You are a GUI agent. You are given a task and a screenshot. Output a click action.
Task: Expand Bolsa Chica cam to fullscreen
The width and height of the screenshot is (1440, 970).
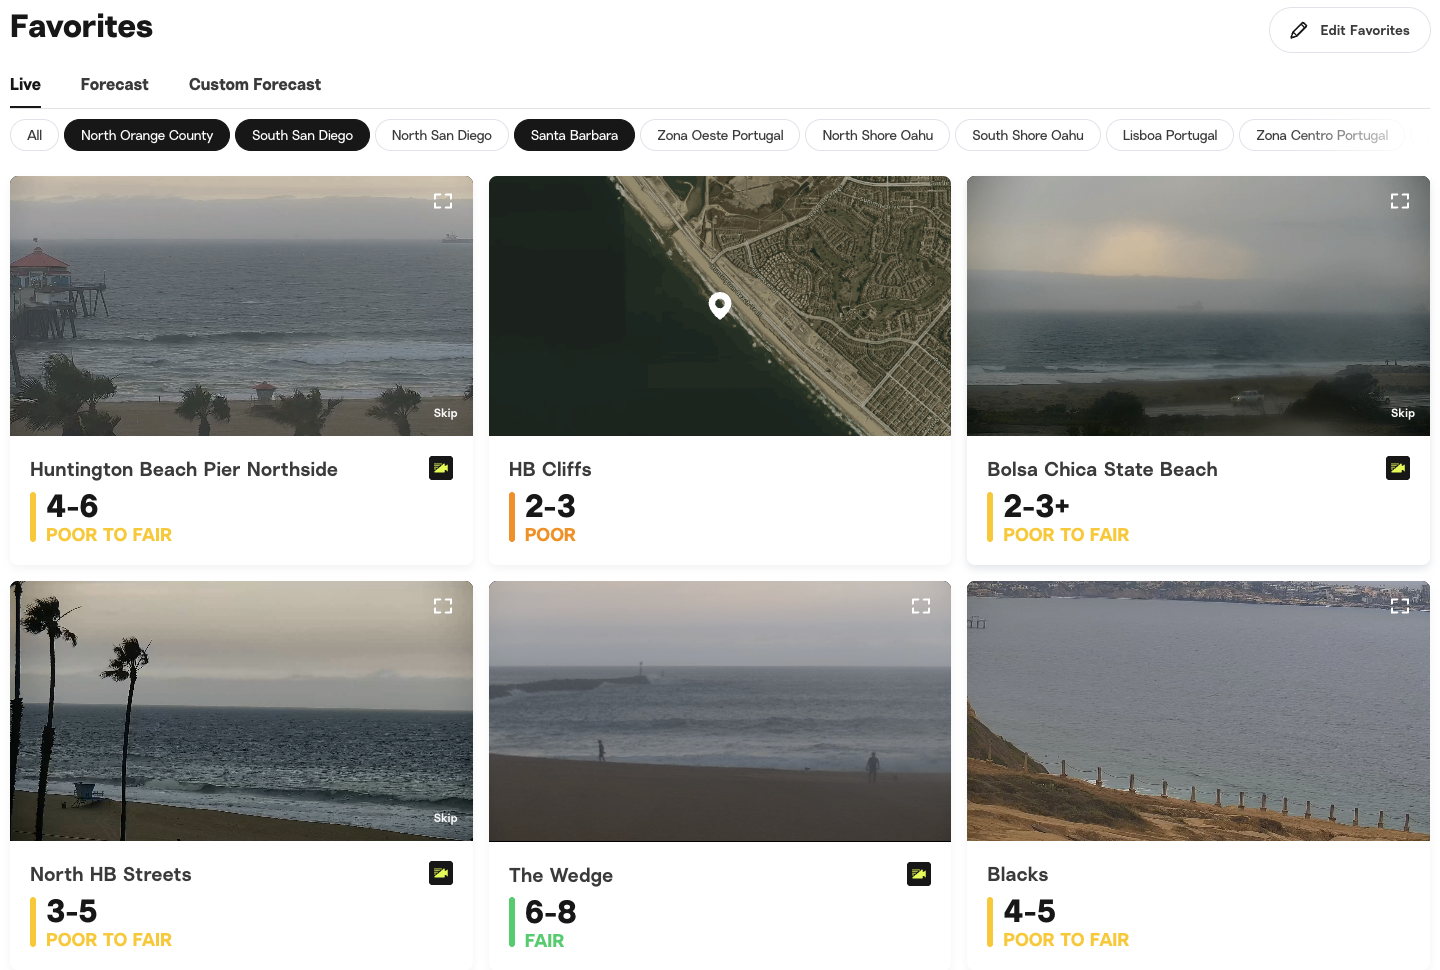click(1400, 201)
